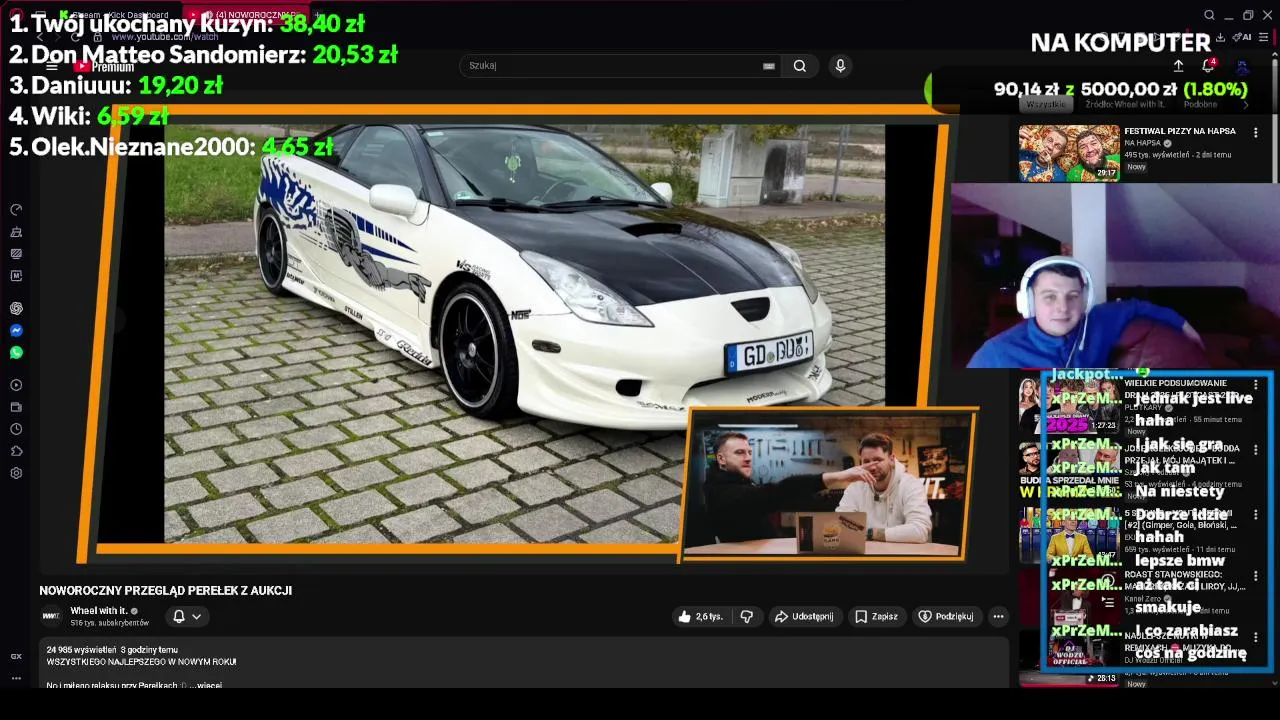Switch to Stream - Kick Dashboard tab
The height and width of the screenshot is (720, 1280).
click(117, 15)
